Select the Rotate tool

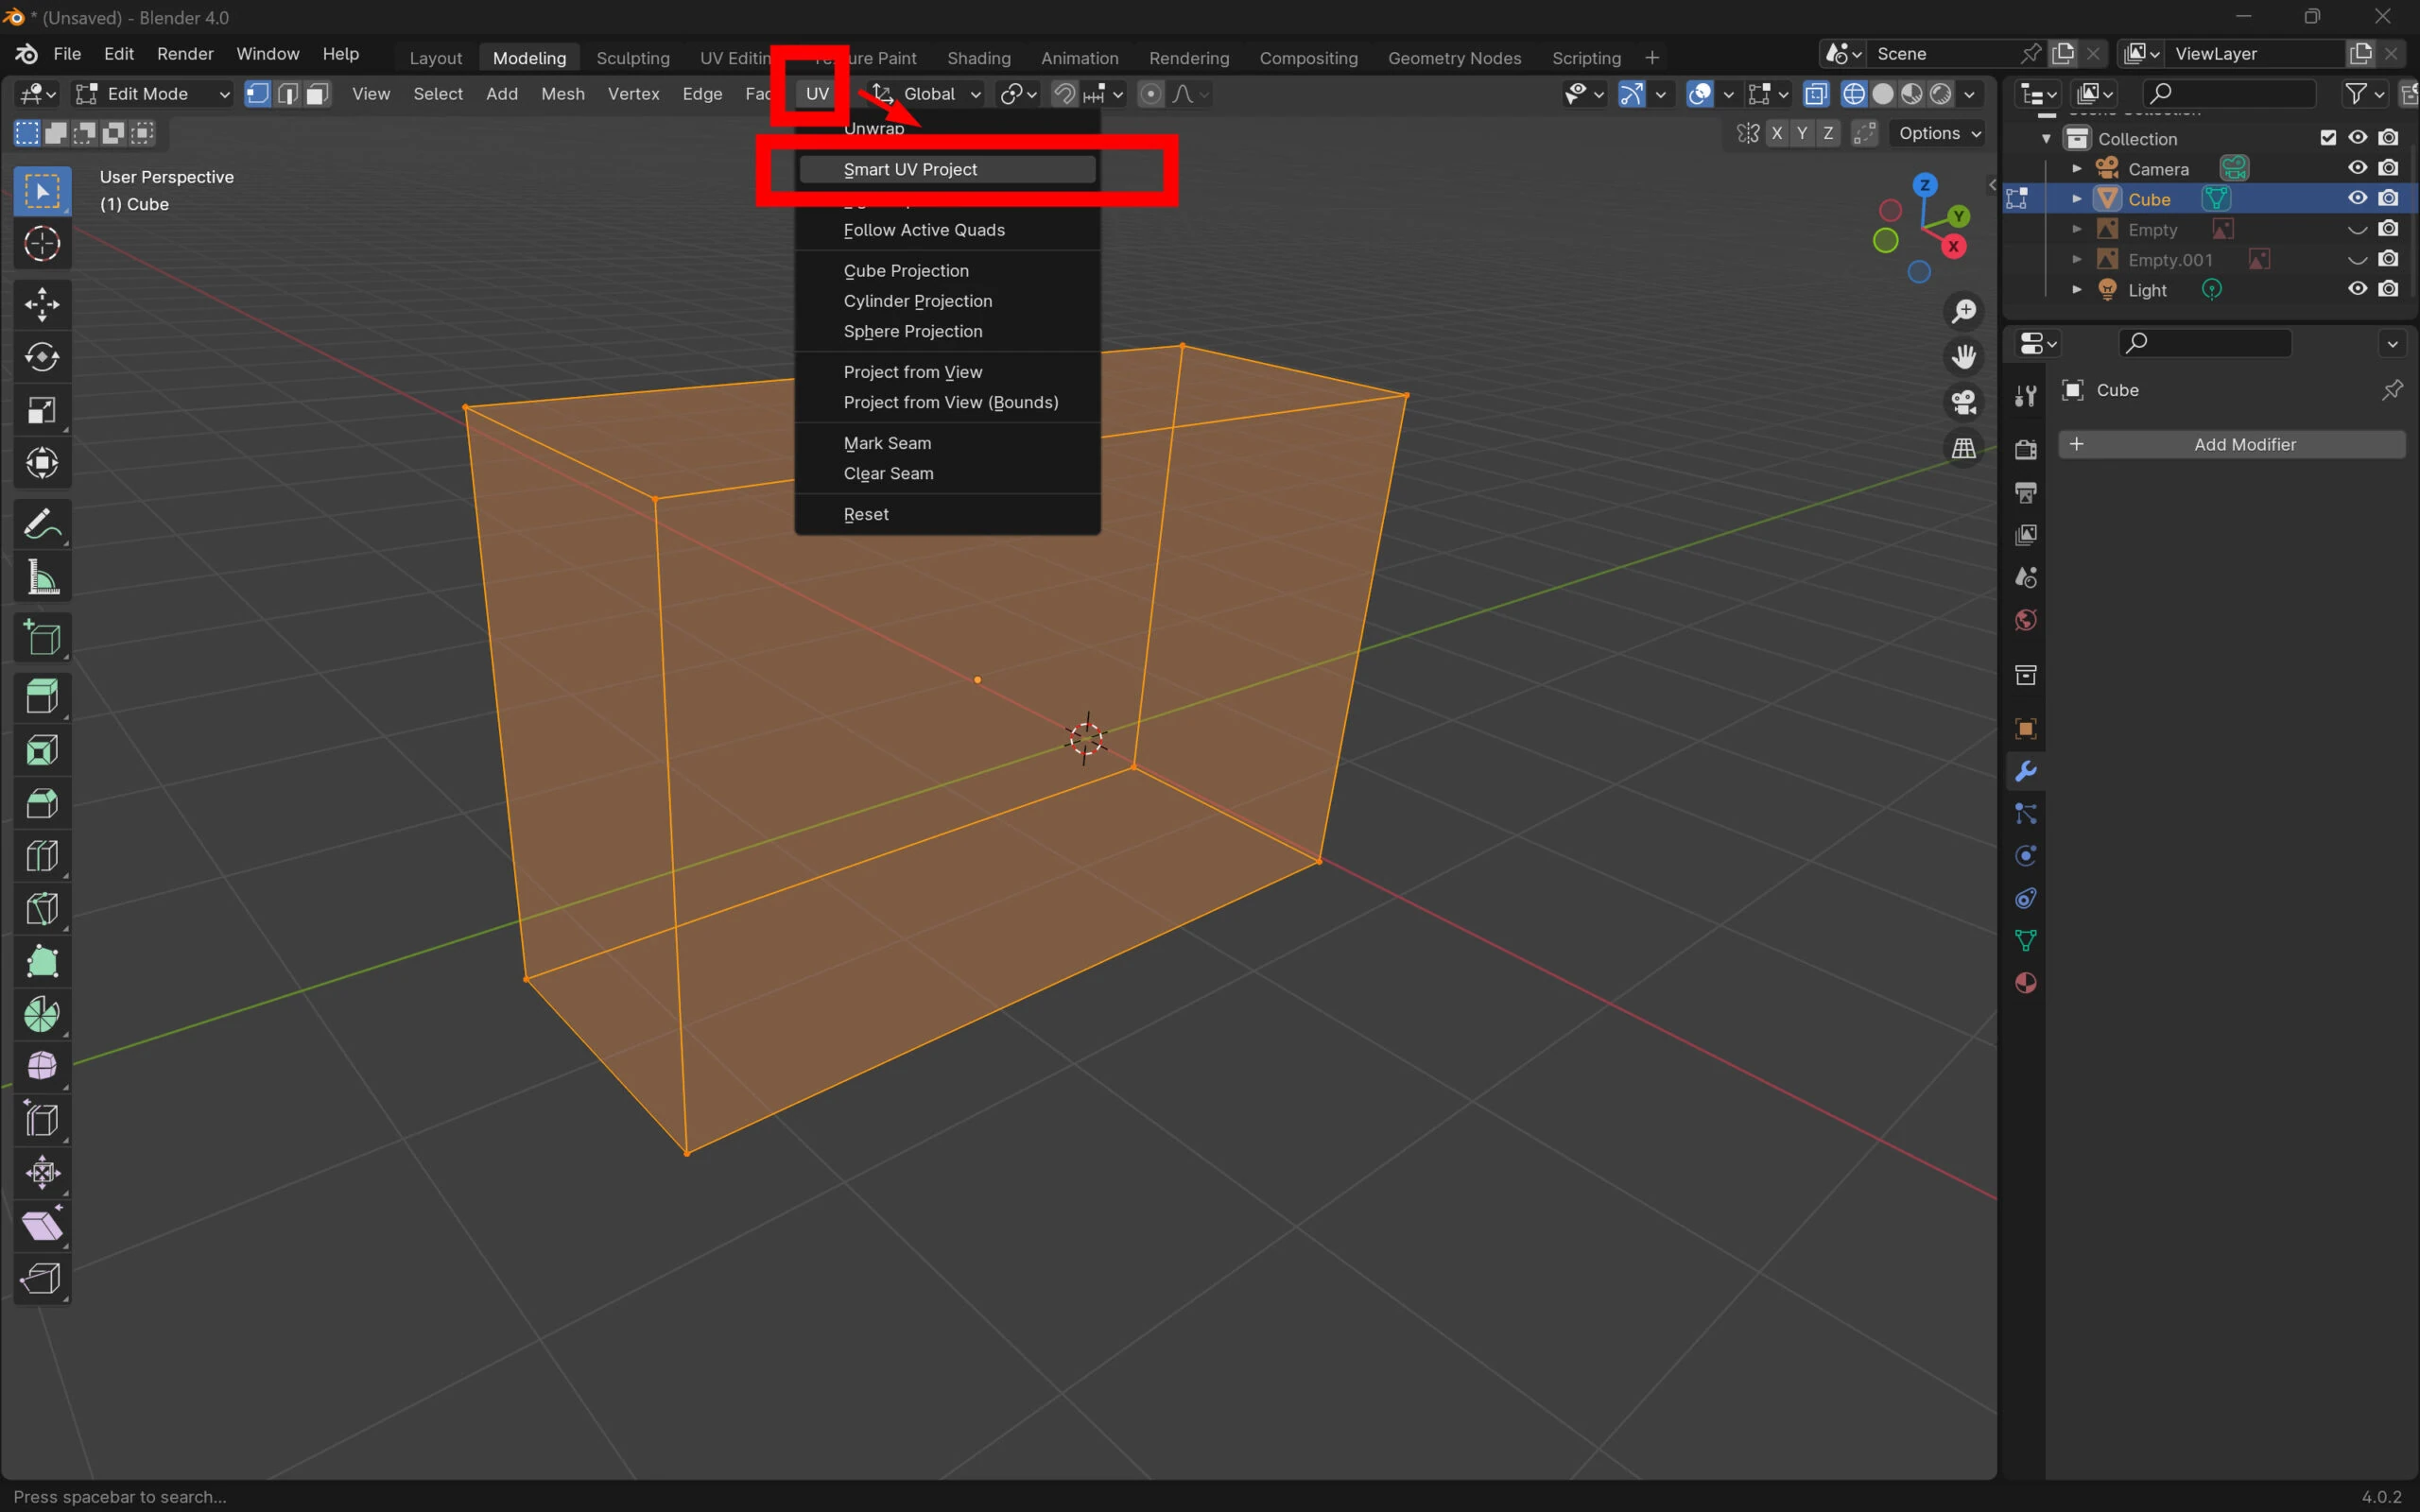[x=42, y=358]
